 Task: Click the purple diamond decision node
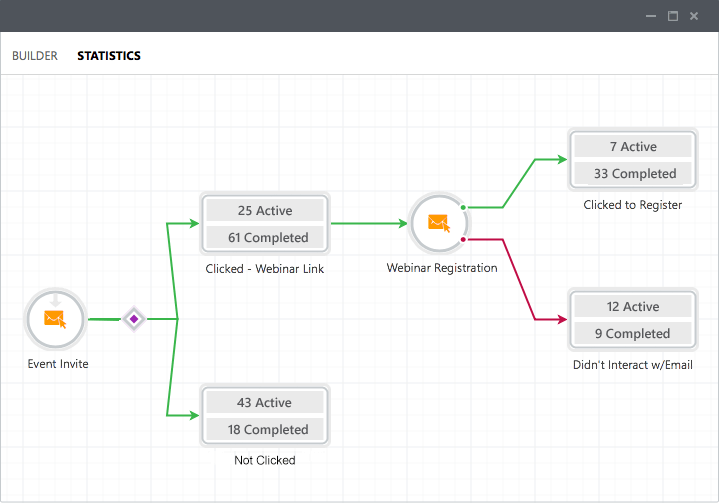click(134, 319)
